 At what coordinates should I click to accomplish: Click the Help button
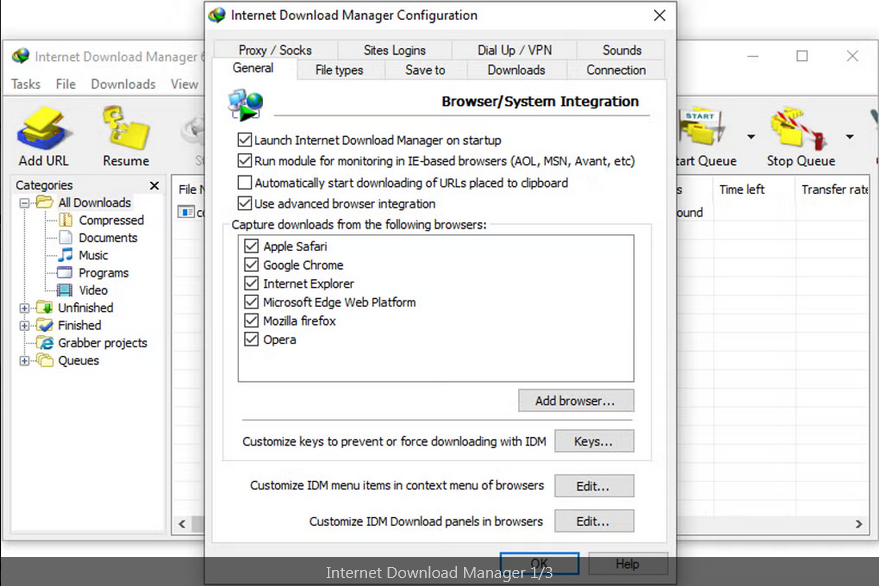click(x=628, y=564)
